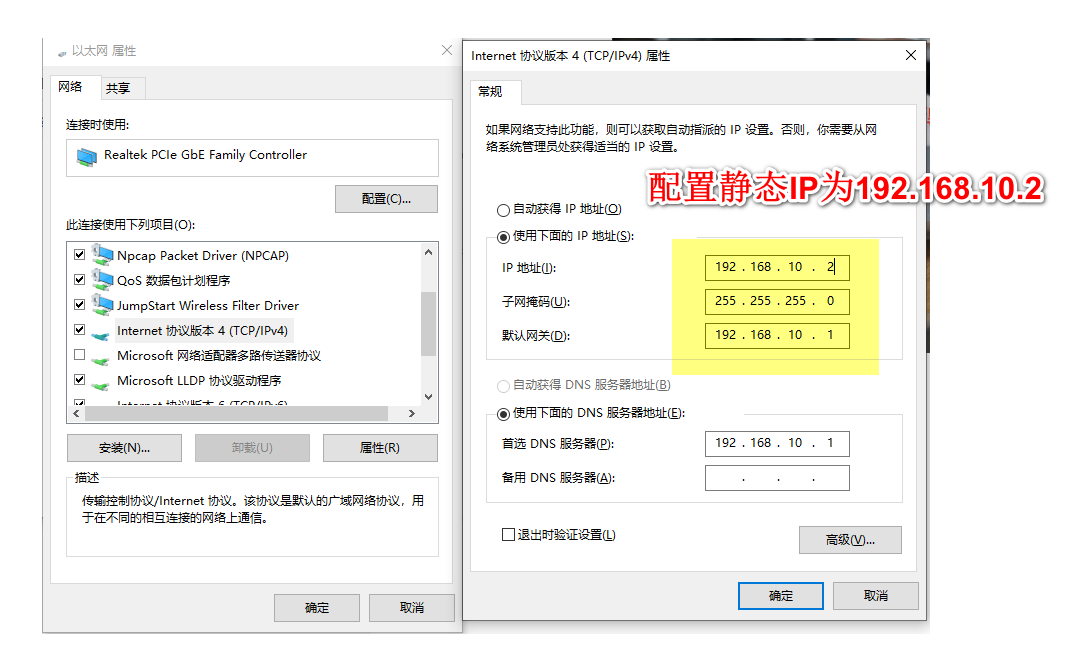Click the 常规 tab
The image size is (1087, 665).
(x=492, y=92)
